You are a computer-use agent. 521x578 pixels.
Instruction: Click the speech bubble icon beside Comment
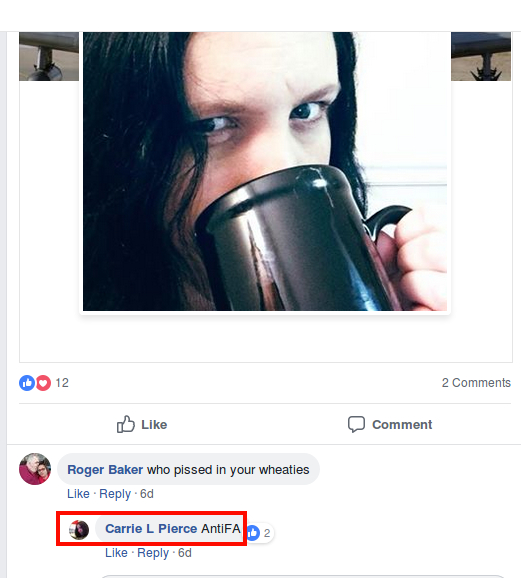[356, 424]
